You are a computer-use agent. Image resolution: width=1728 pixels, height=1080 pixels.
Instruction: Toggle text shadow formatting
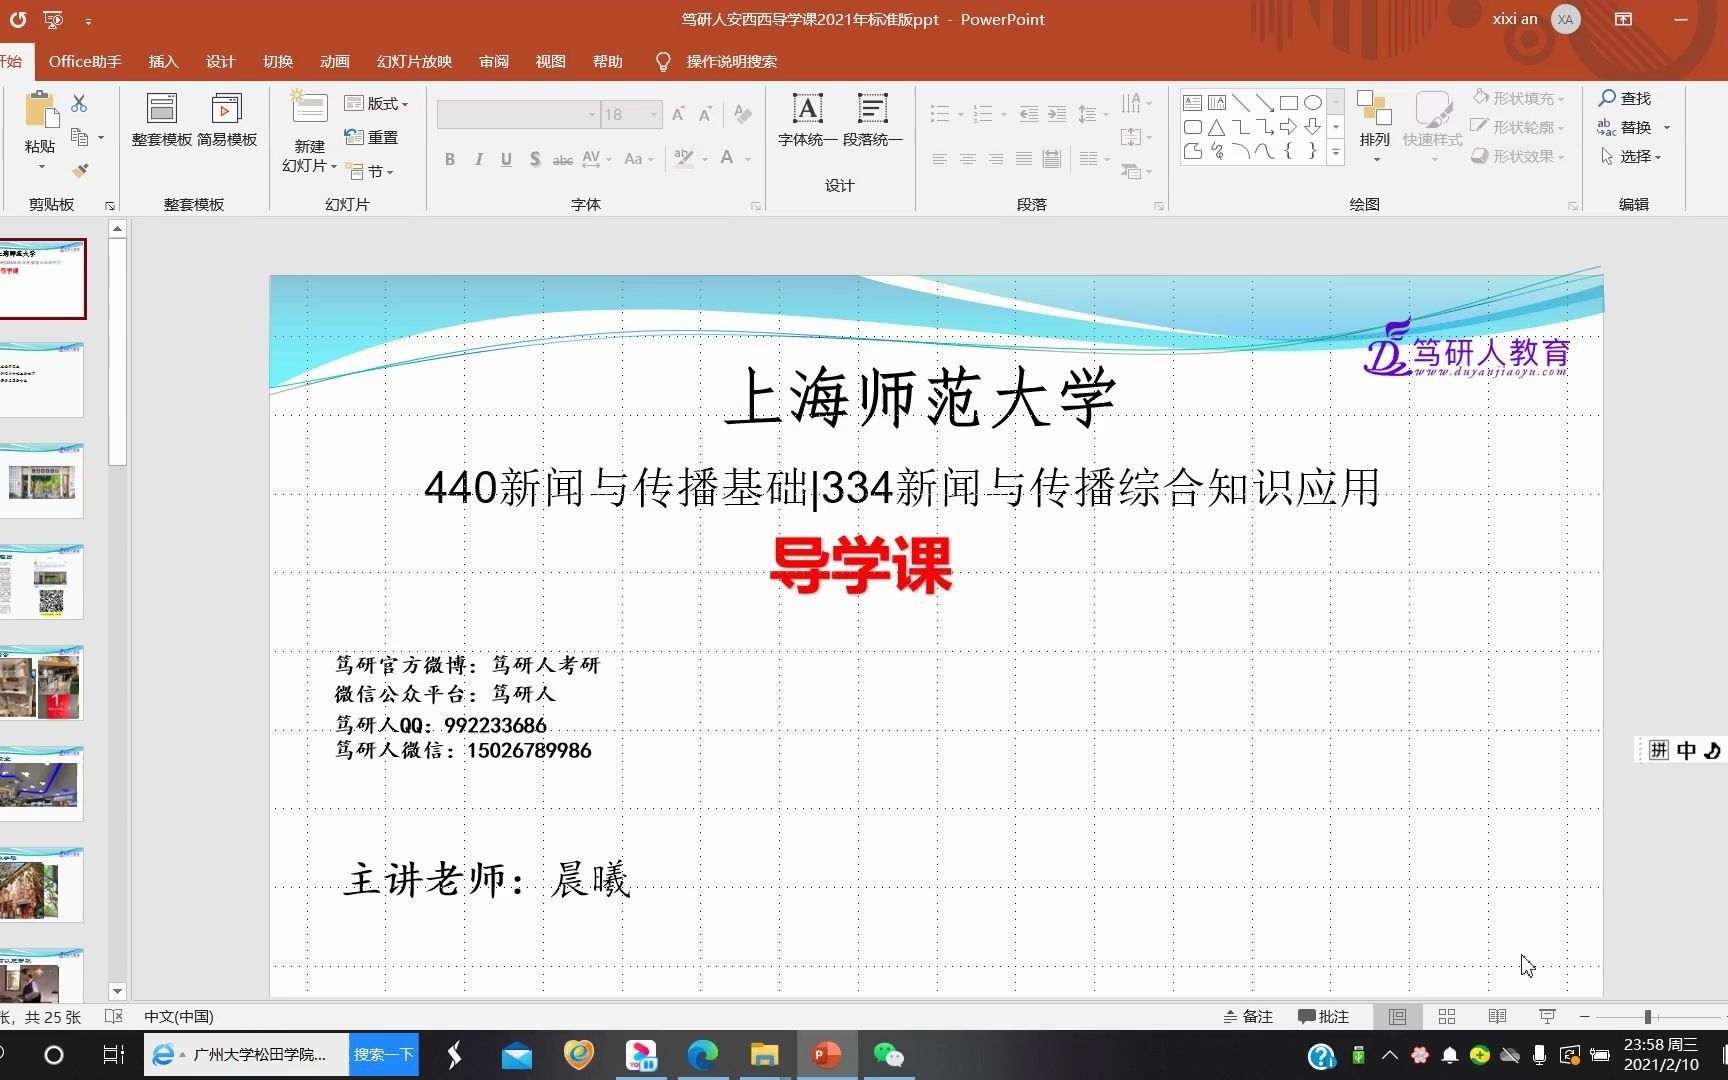535,159
